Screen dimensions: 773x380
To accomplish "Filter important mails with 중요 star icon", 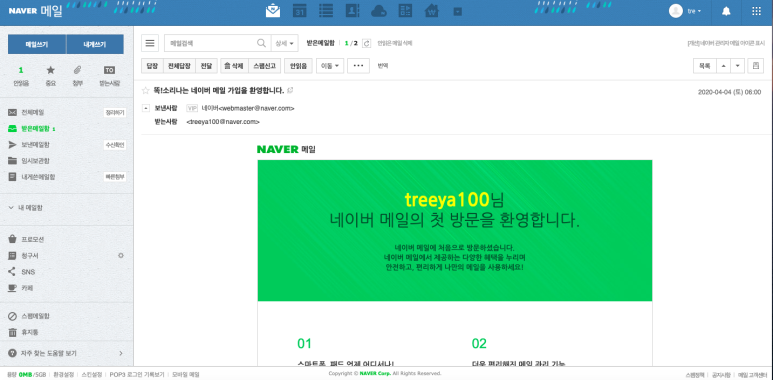I will point(50,76).
